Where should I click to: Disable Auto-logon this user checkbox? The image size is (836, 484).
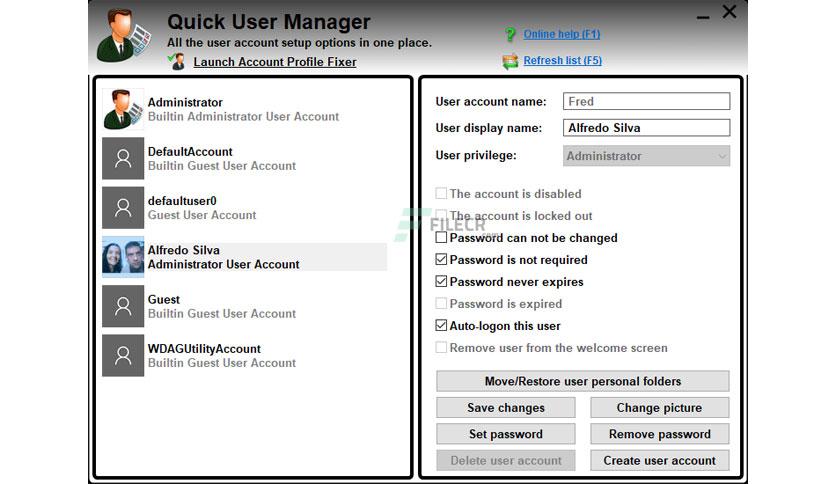tap(441, 325)
